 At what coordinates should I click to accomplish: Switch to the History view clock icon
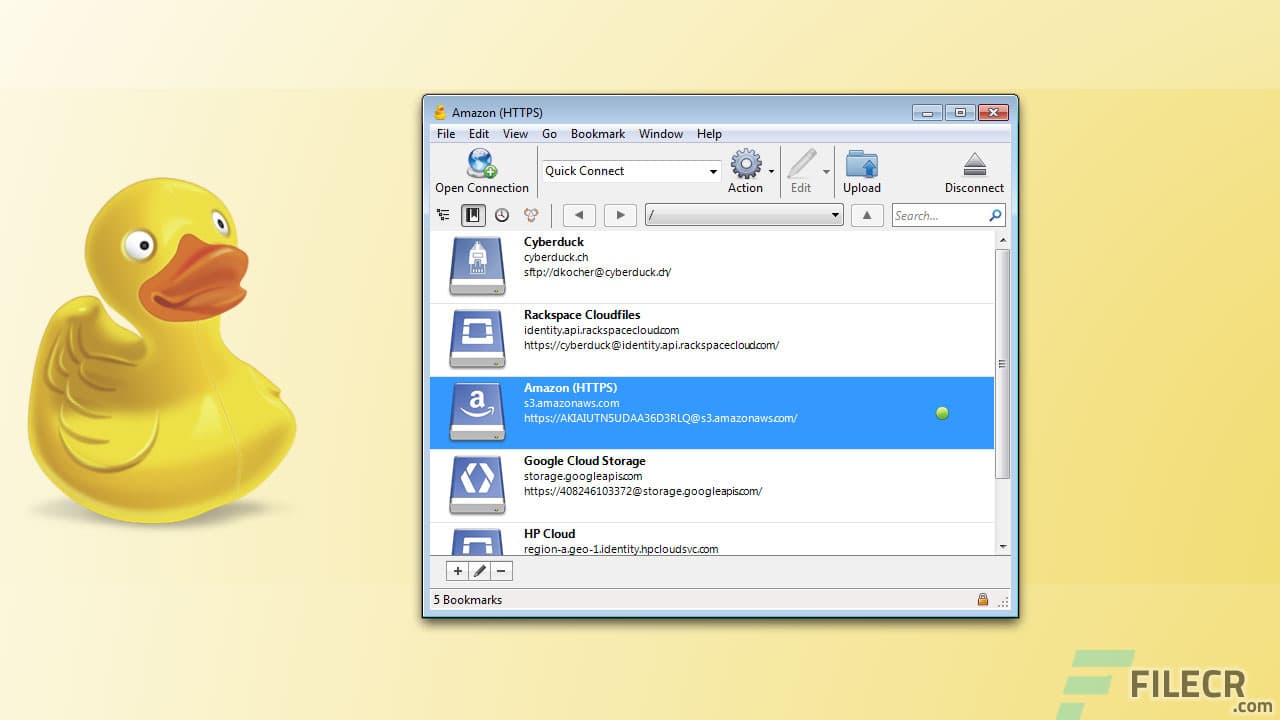tap(502, 214)
